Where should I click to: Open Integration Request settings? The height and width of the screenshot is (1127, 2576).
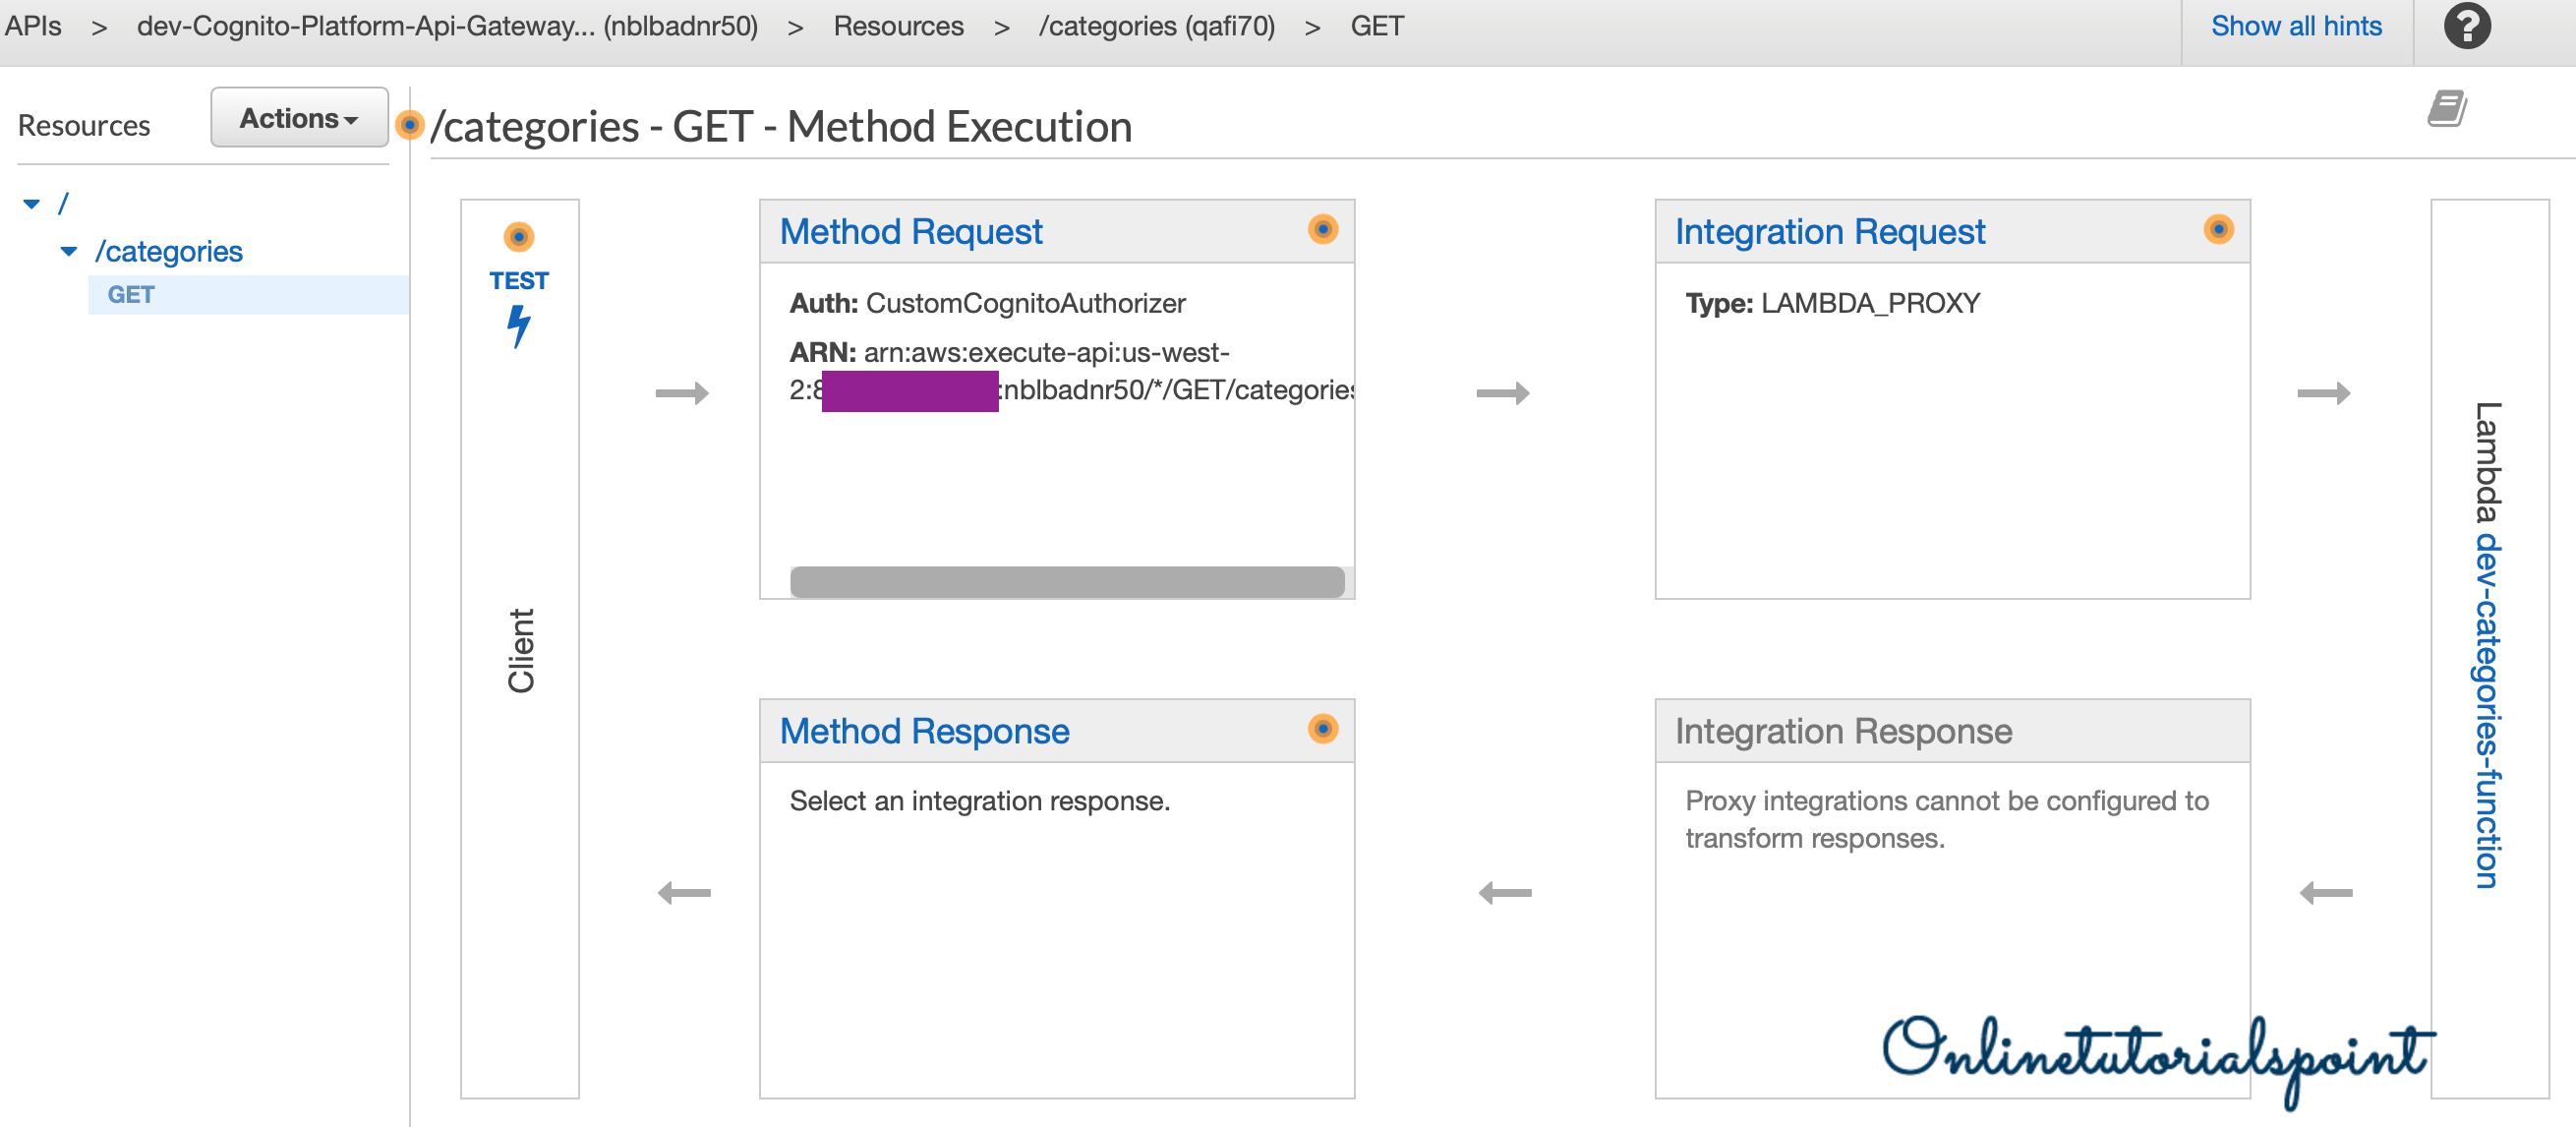[x=1829, y=232]
